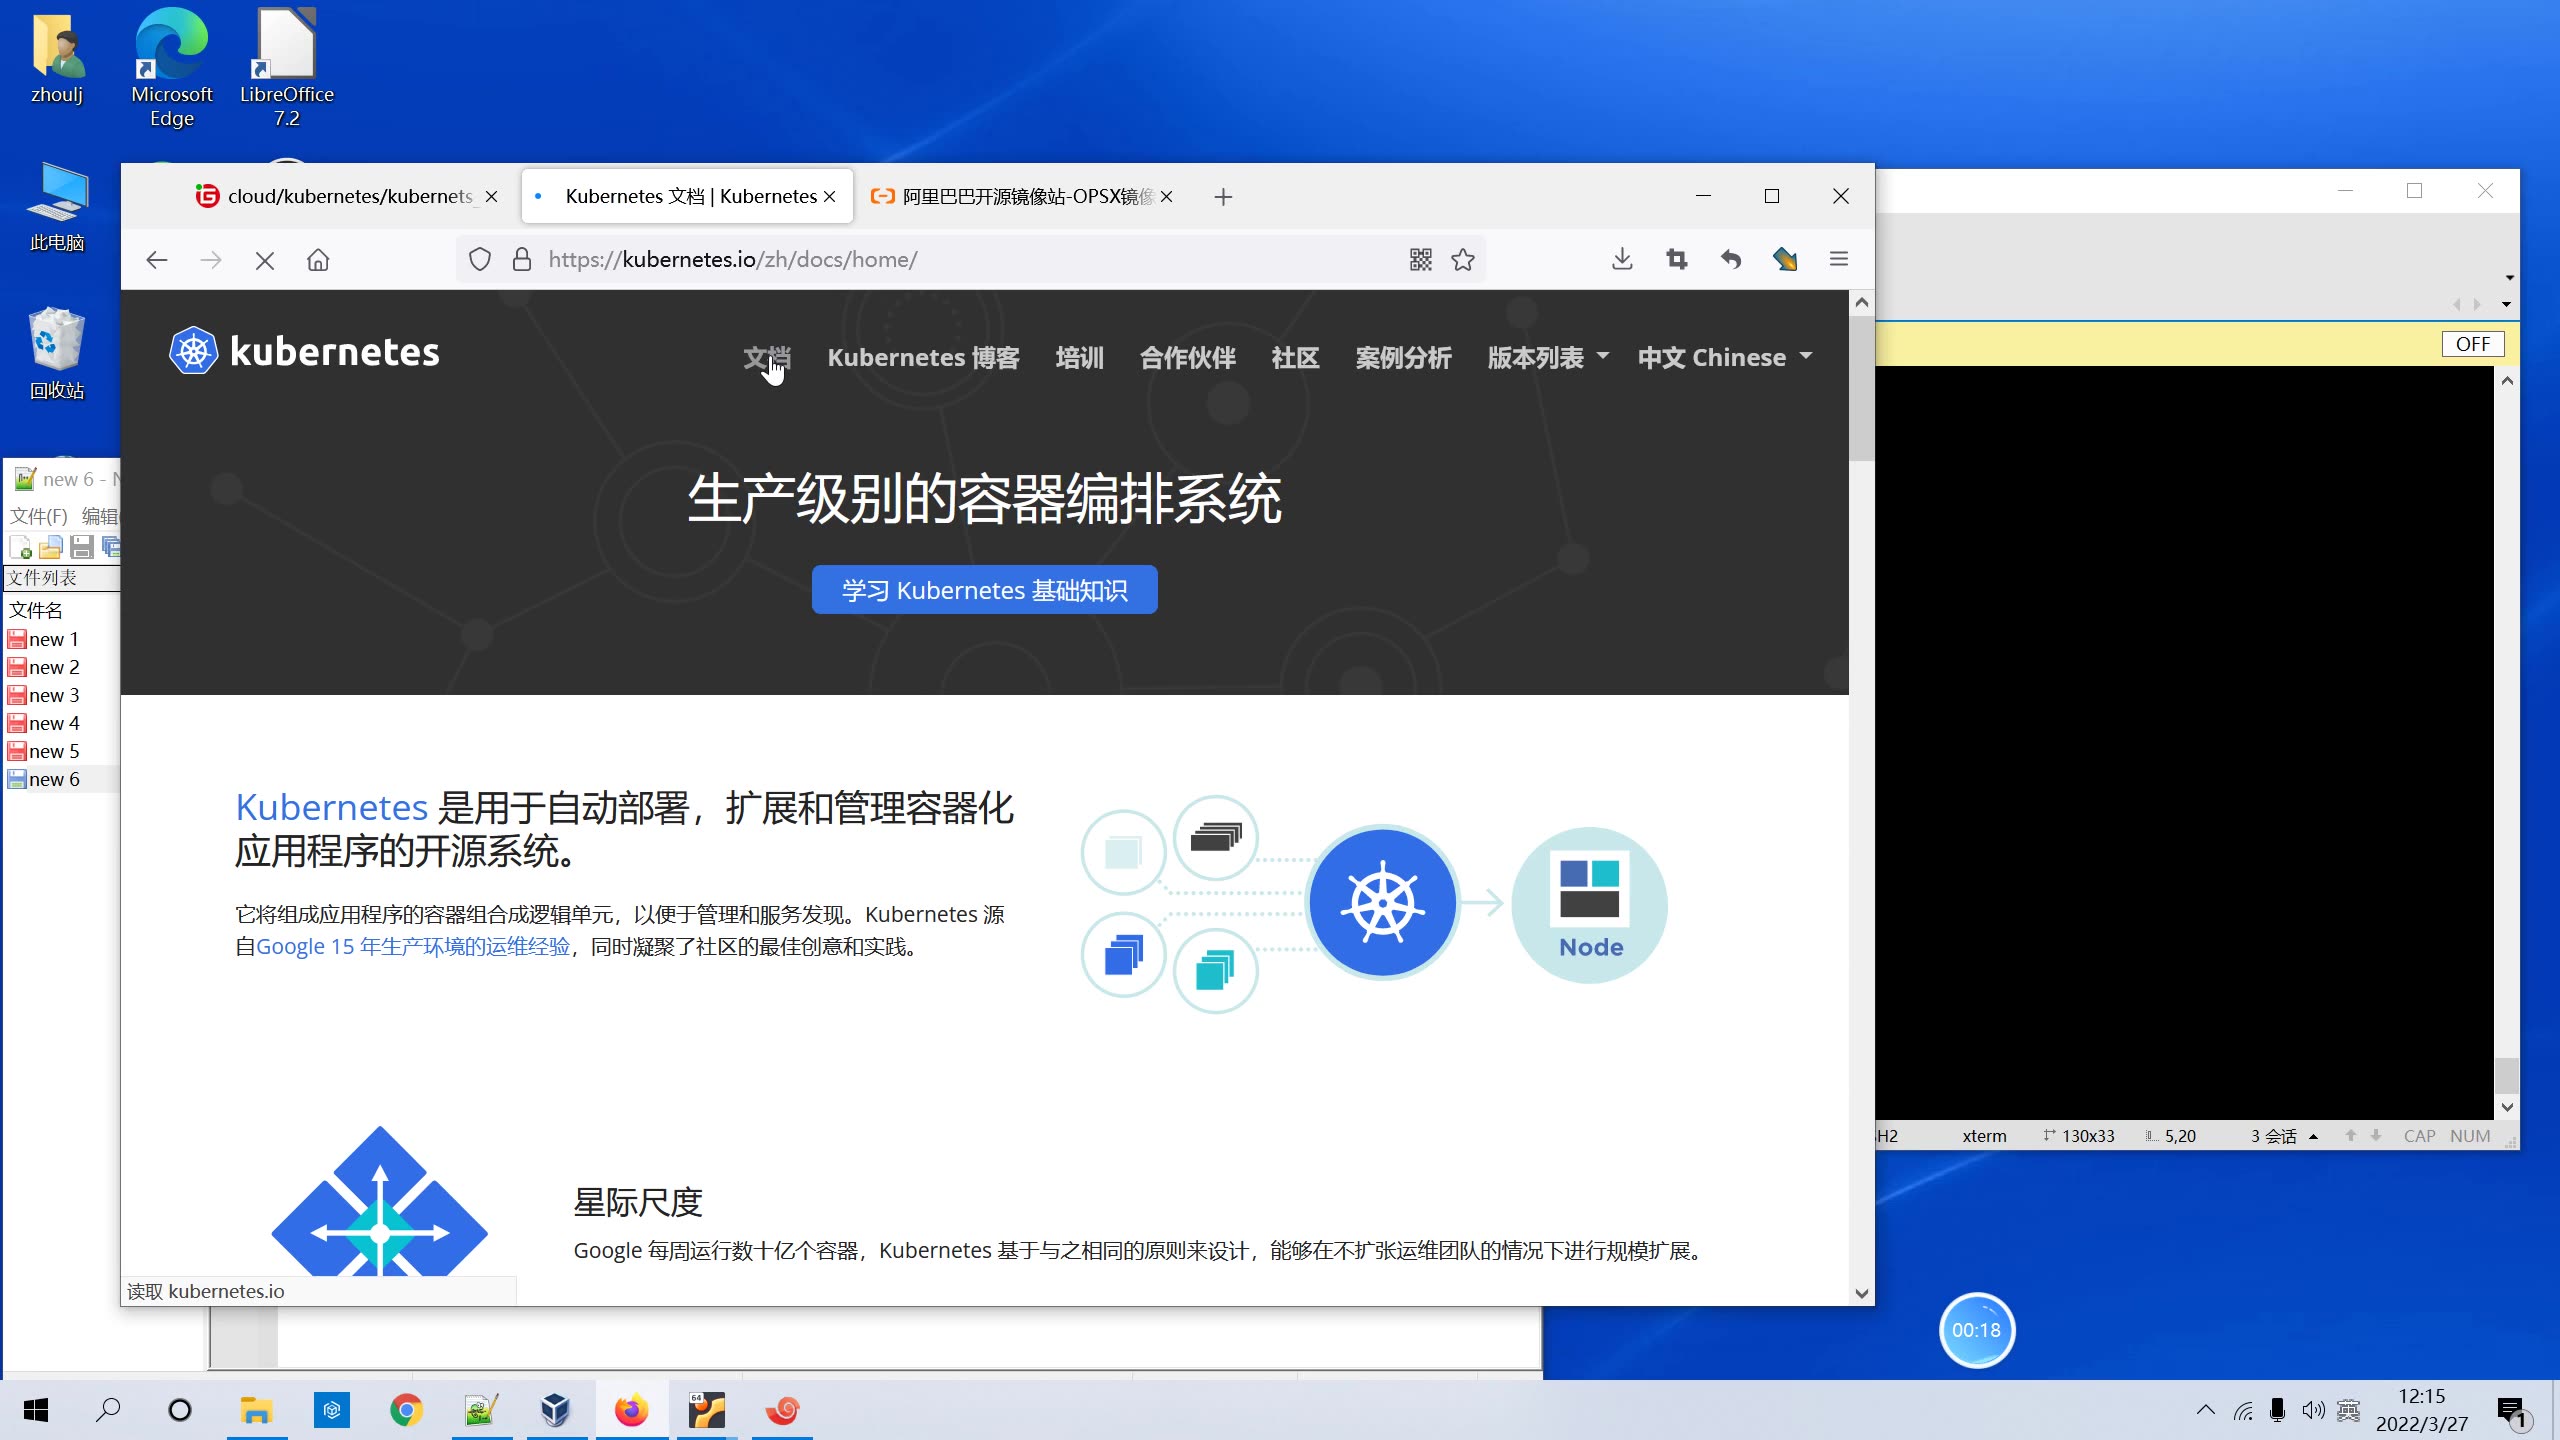This screenshot has width=2560, height=1440.
Task: Expand the 中文 Chinese language dropdown
Action: pos(1725,357)
